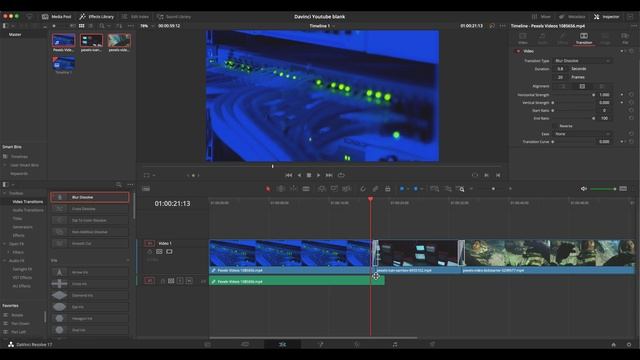Image resolution: width=640 pixels, height=360 pixels.
Task: Select the arrow Selection tool in timeline toolbar
Action: click(x=268, y=189)
